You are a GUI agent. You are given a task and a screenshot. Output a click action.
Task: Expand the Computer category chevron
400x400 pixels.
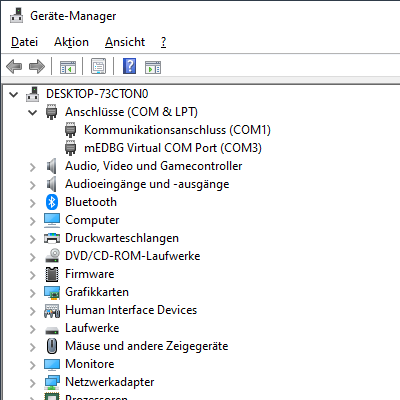pyautogui.click(x=33, y=221)
